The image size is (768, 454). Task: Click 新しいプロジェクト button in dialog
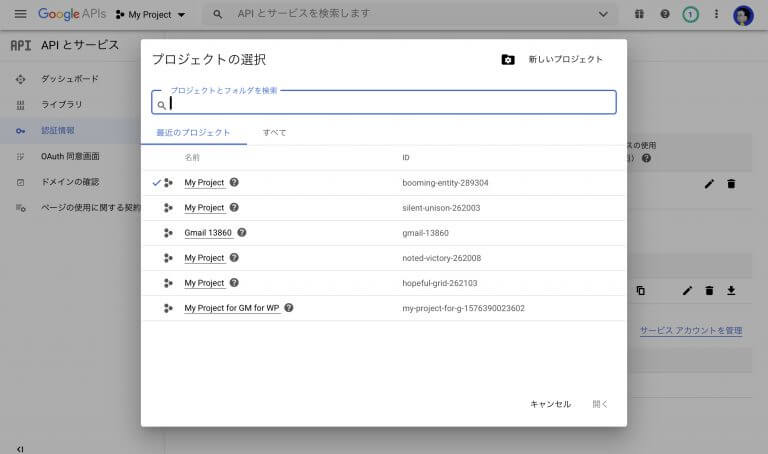tap(565, 59)
